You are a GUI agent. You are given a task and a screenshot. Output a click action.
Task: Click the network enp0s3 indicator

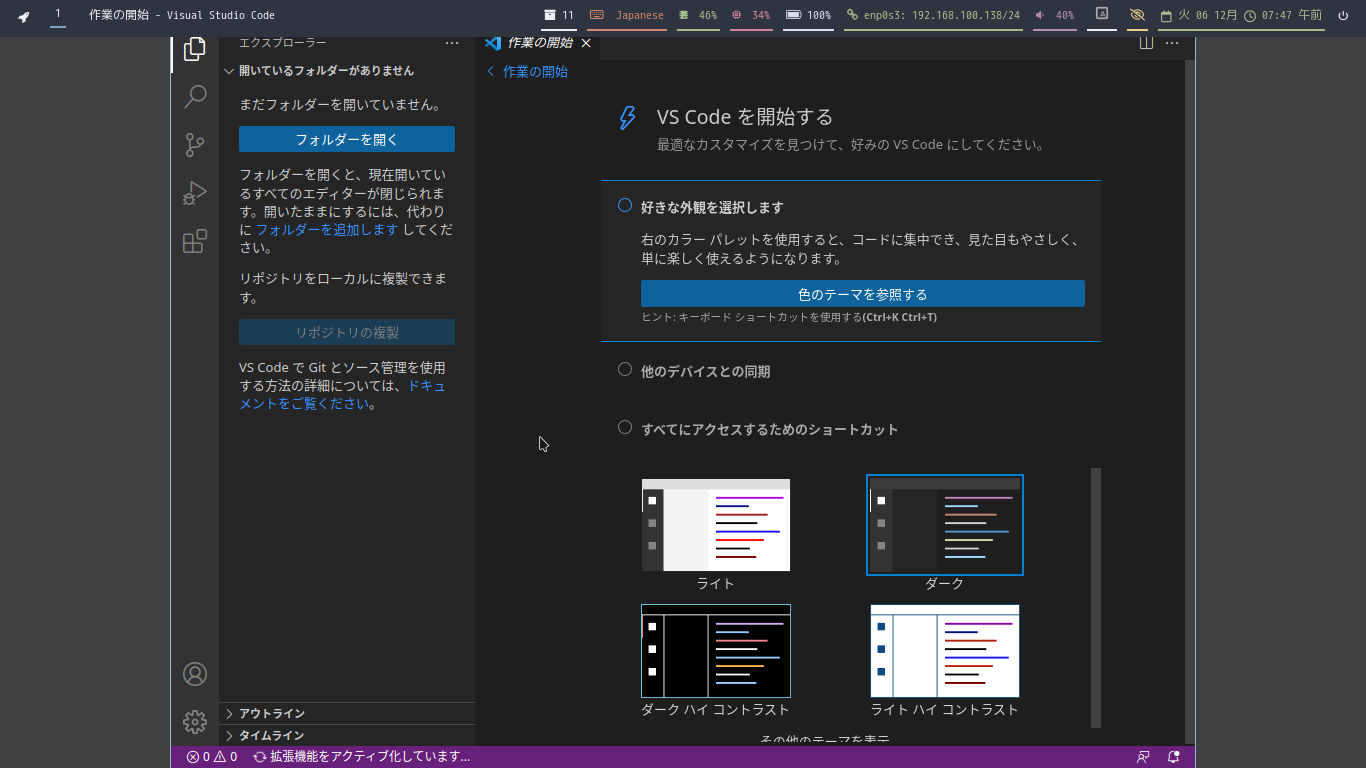(933, 15)
